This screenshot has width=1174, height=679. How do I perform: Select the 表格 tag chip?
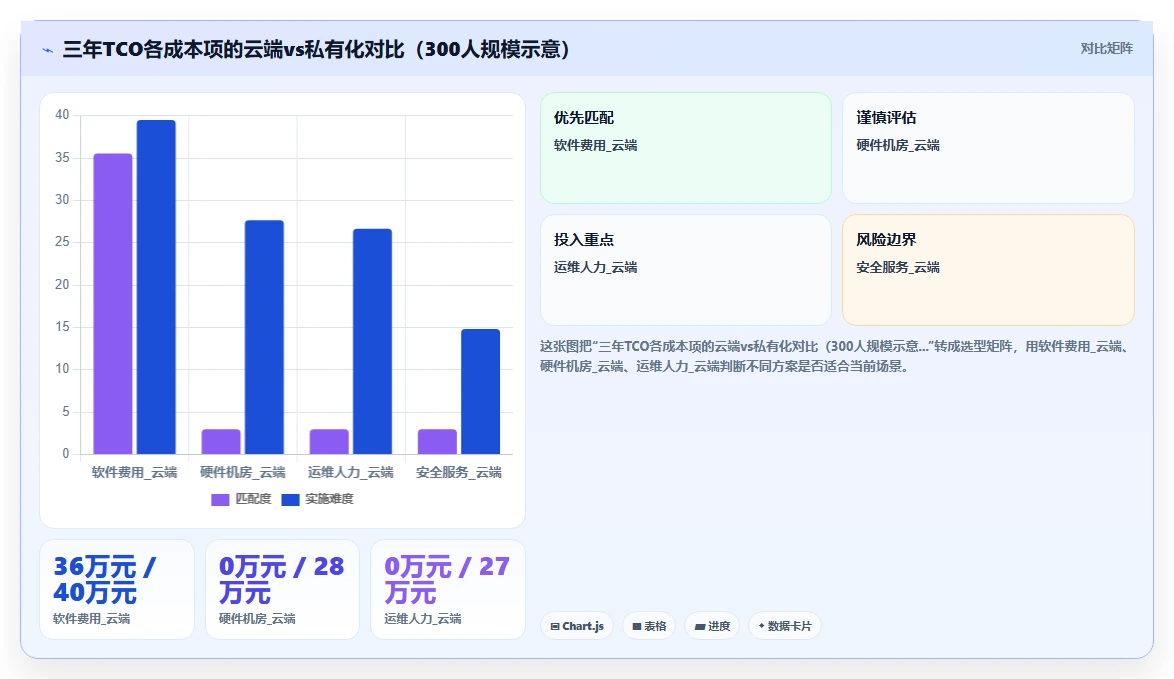(649, 626)
